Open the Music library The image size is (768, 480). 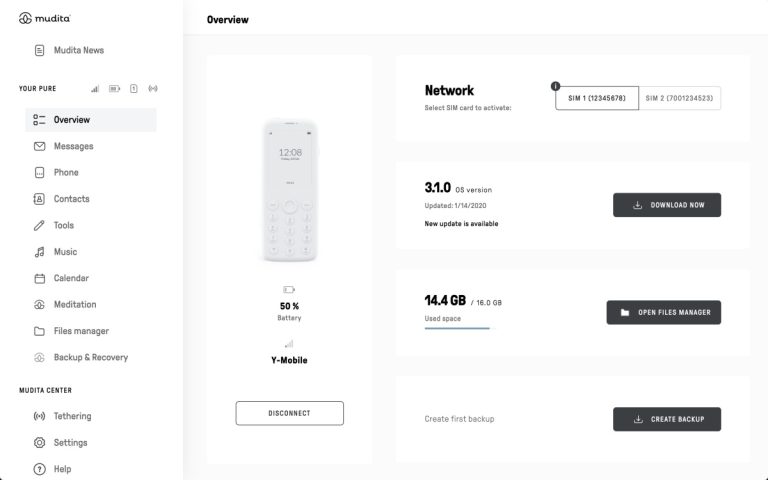[65, 252]
